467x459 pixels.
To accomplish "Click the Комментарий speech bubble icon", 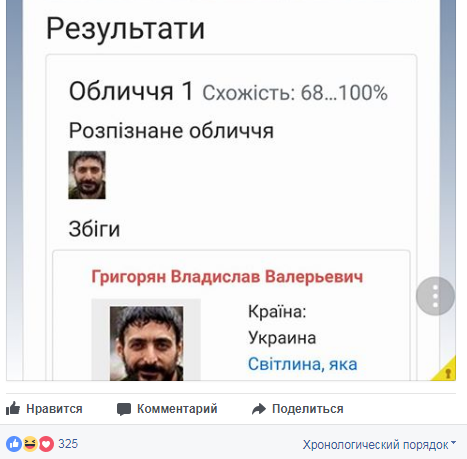I will click(x=124, y=409).
